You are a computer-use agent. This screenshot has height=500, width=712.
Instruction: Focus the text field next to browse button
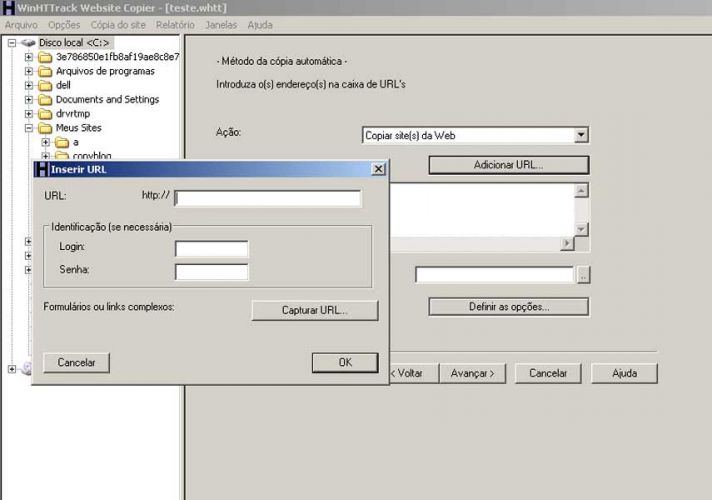[x=495, y=275]
